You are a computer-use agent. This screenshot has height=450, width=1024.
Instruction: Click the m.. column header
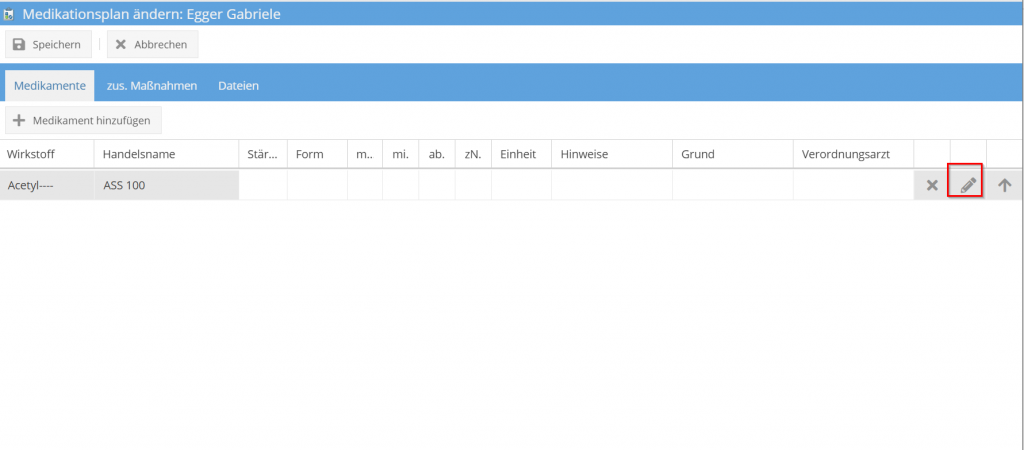[365, 154]
